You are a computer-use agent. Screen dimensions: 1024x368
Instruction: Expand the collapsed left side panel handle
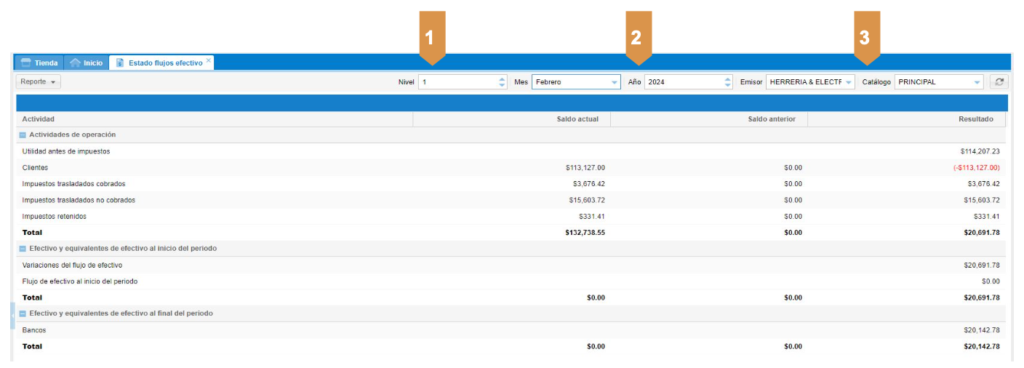12,316
